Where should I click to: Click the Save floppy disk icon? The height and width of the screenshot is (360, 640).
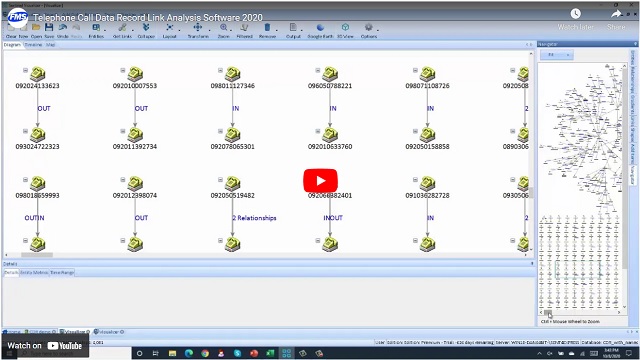pyautogui.click(x=49, y=27)
